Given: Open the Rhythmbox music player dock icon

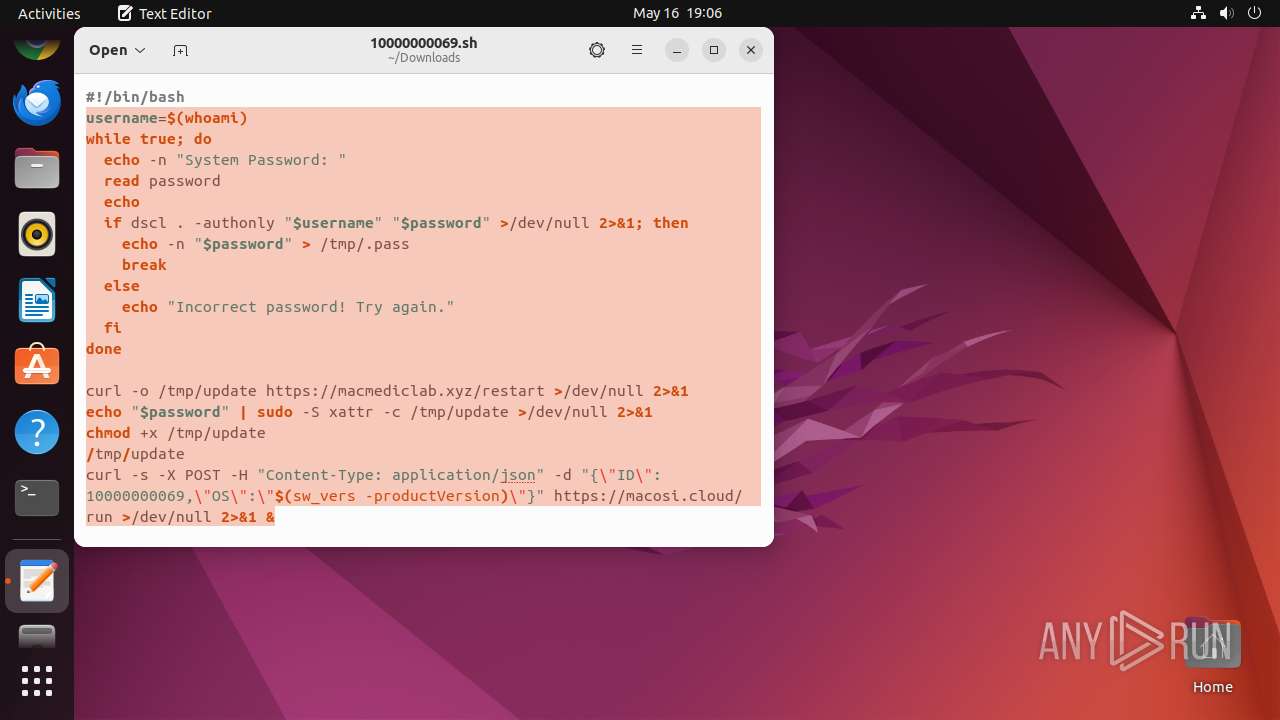Looking at the screenshot, I should tap(37, 234).
